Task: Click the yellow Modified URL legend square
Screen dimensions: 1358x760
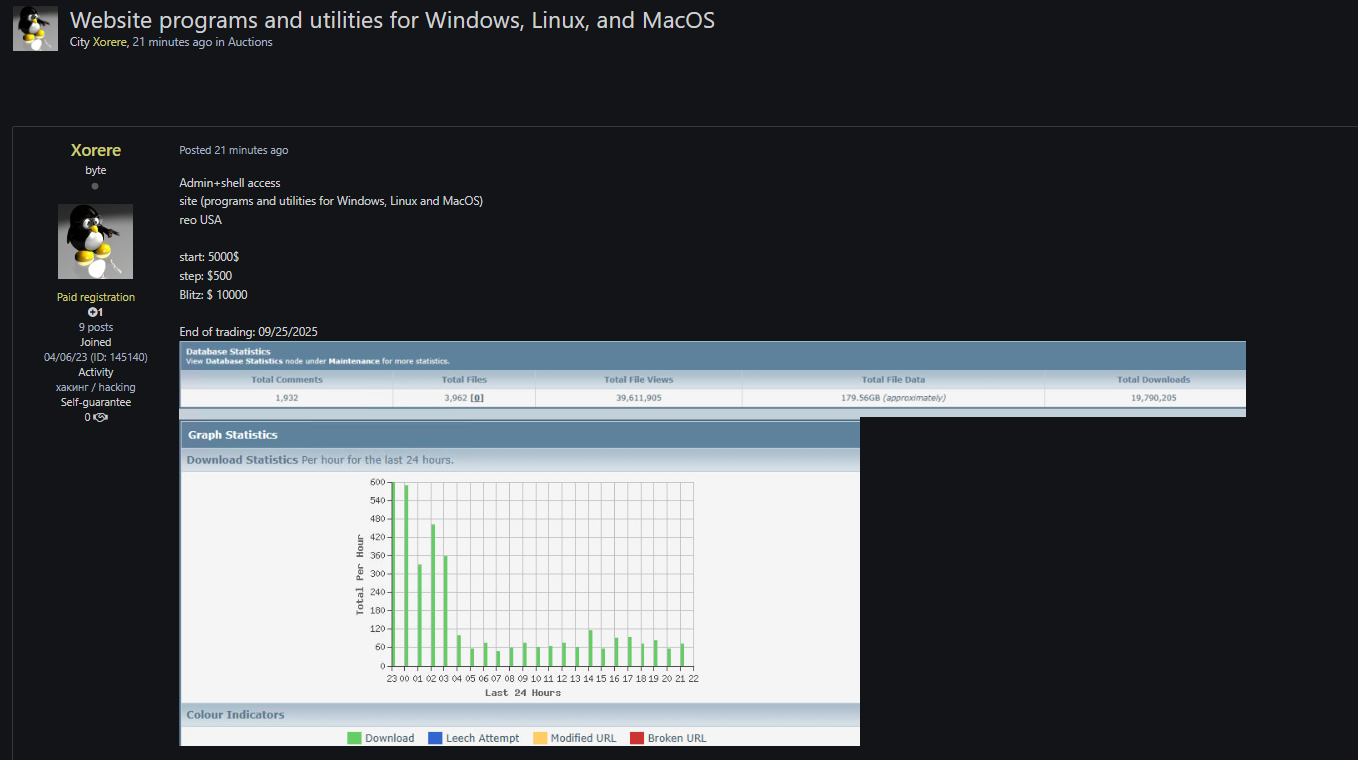Action: click(x=540, y=738)
